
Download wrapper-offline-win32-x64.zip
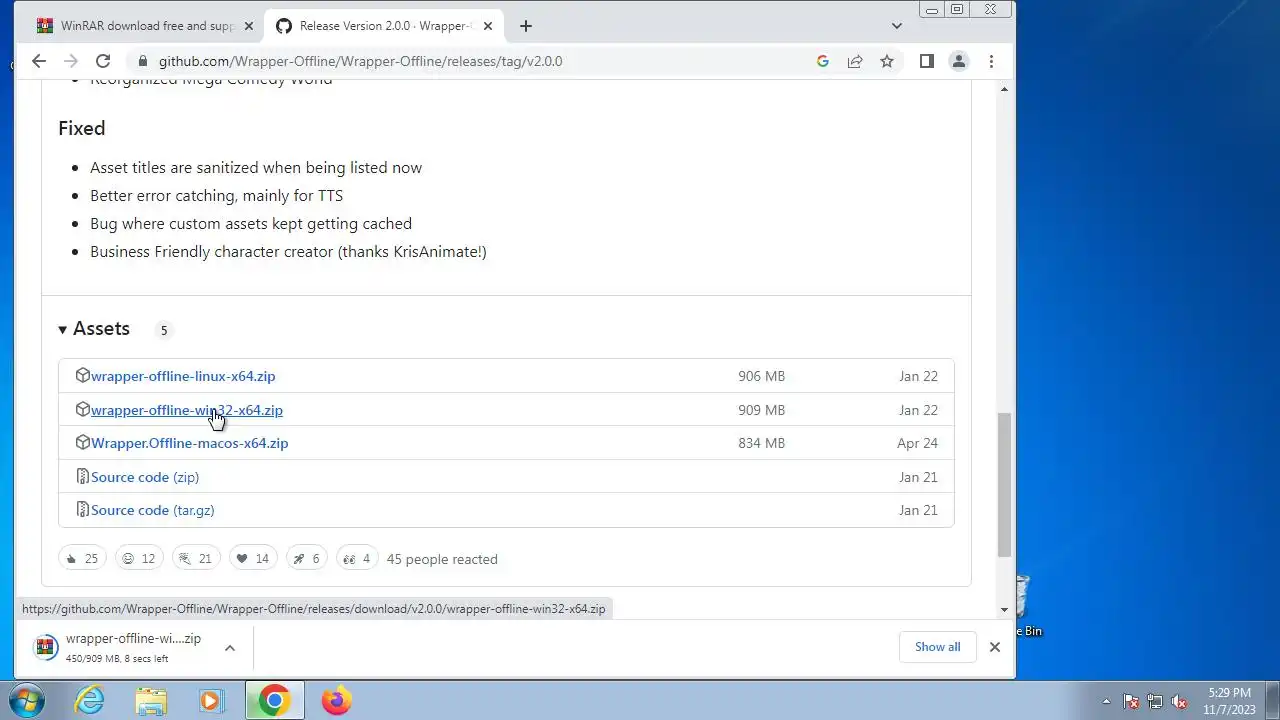click(x=187, y=410)
